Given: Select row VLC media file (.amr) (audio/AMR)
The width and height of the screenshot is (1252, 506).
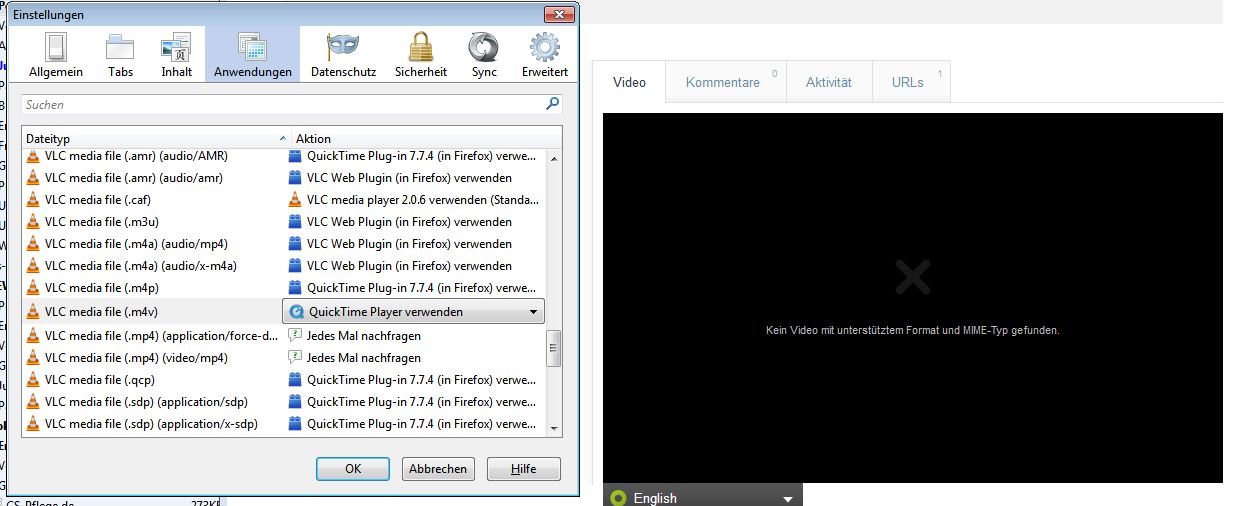Looking at the screenshot, I should point(285,156).
